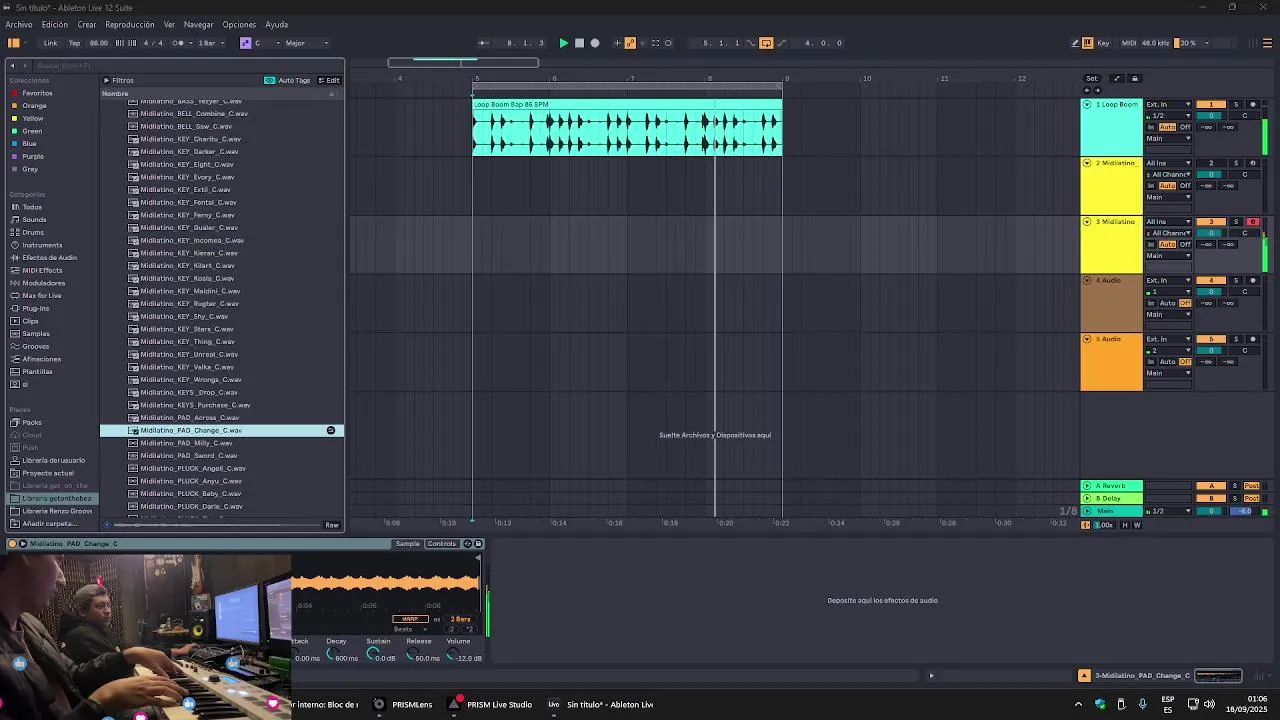Toggle the lock envelopes icon

[x=1134, y=78]
